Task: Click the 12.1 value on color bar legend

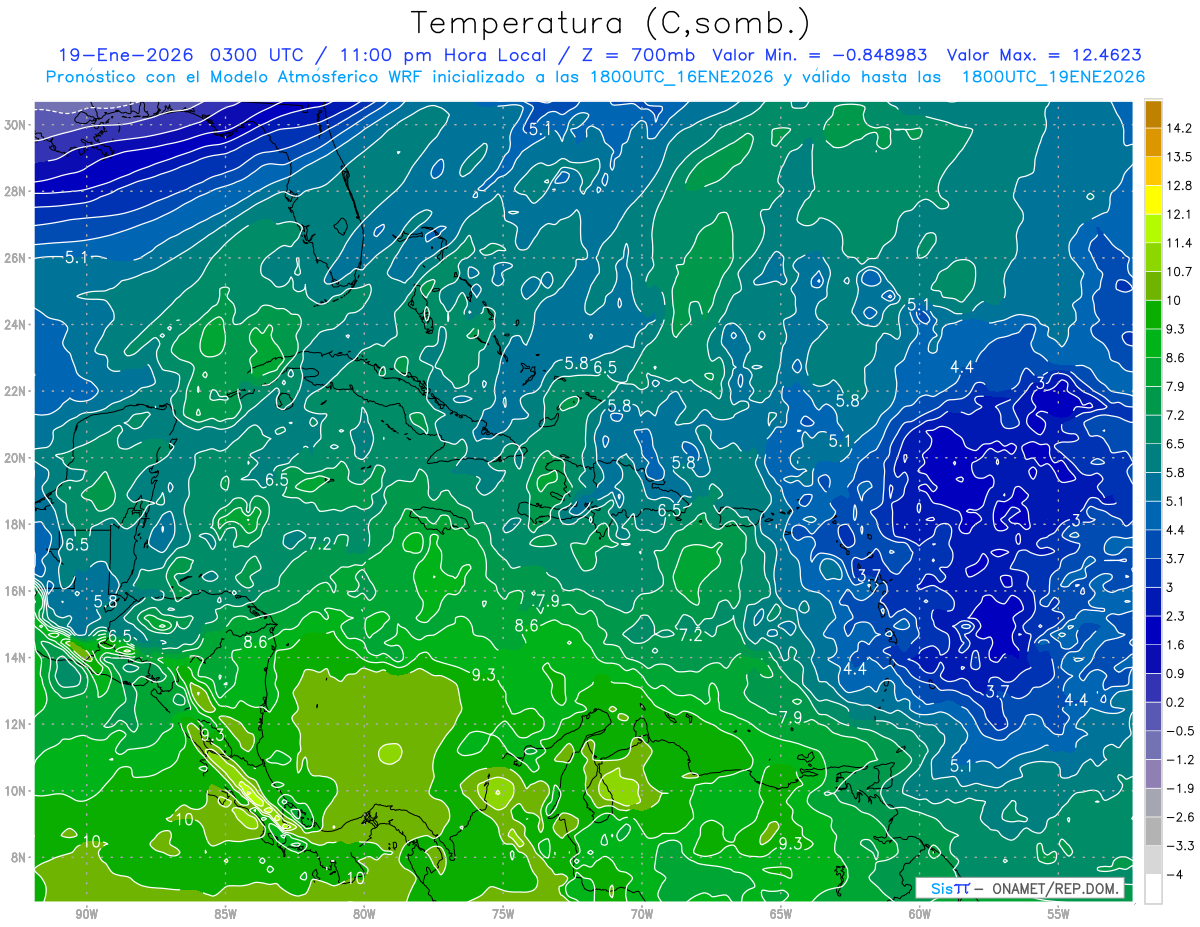Action: pos(1180,214)
